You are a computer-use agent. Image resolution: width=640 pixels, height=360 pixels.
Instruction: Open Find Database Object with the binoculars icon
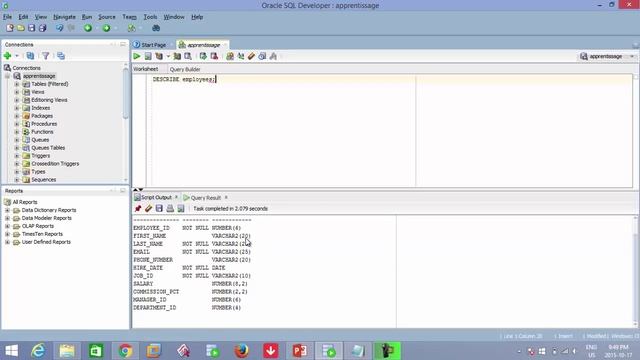(156, 28)
